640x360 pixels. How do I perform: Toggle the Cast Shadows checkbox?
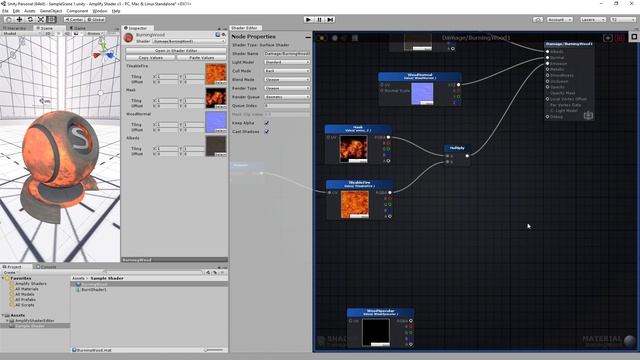(x=267, y=131)
